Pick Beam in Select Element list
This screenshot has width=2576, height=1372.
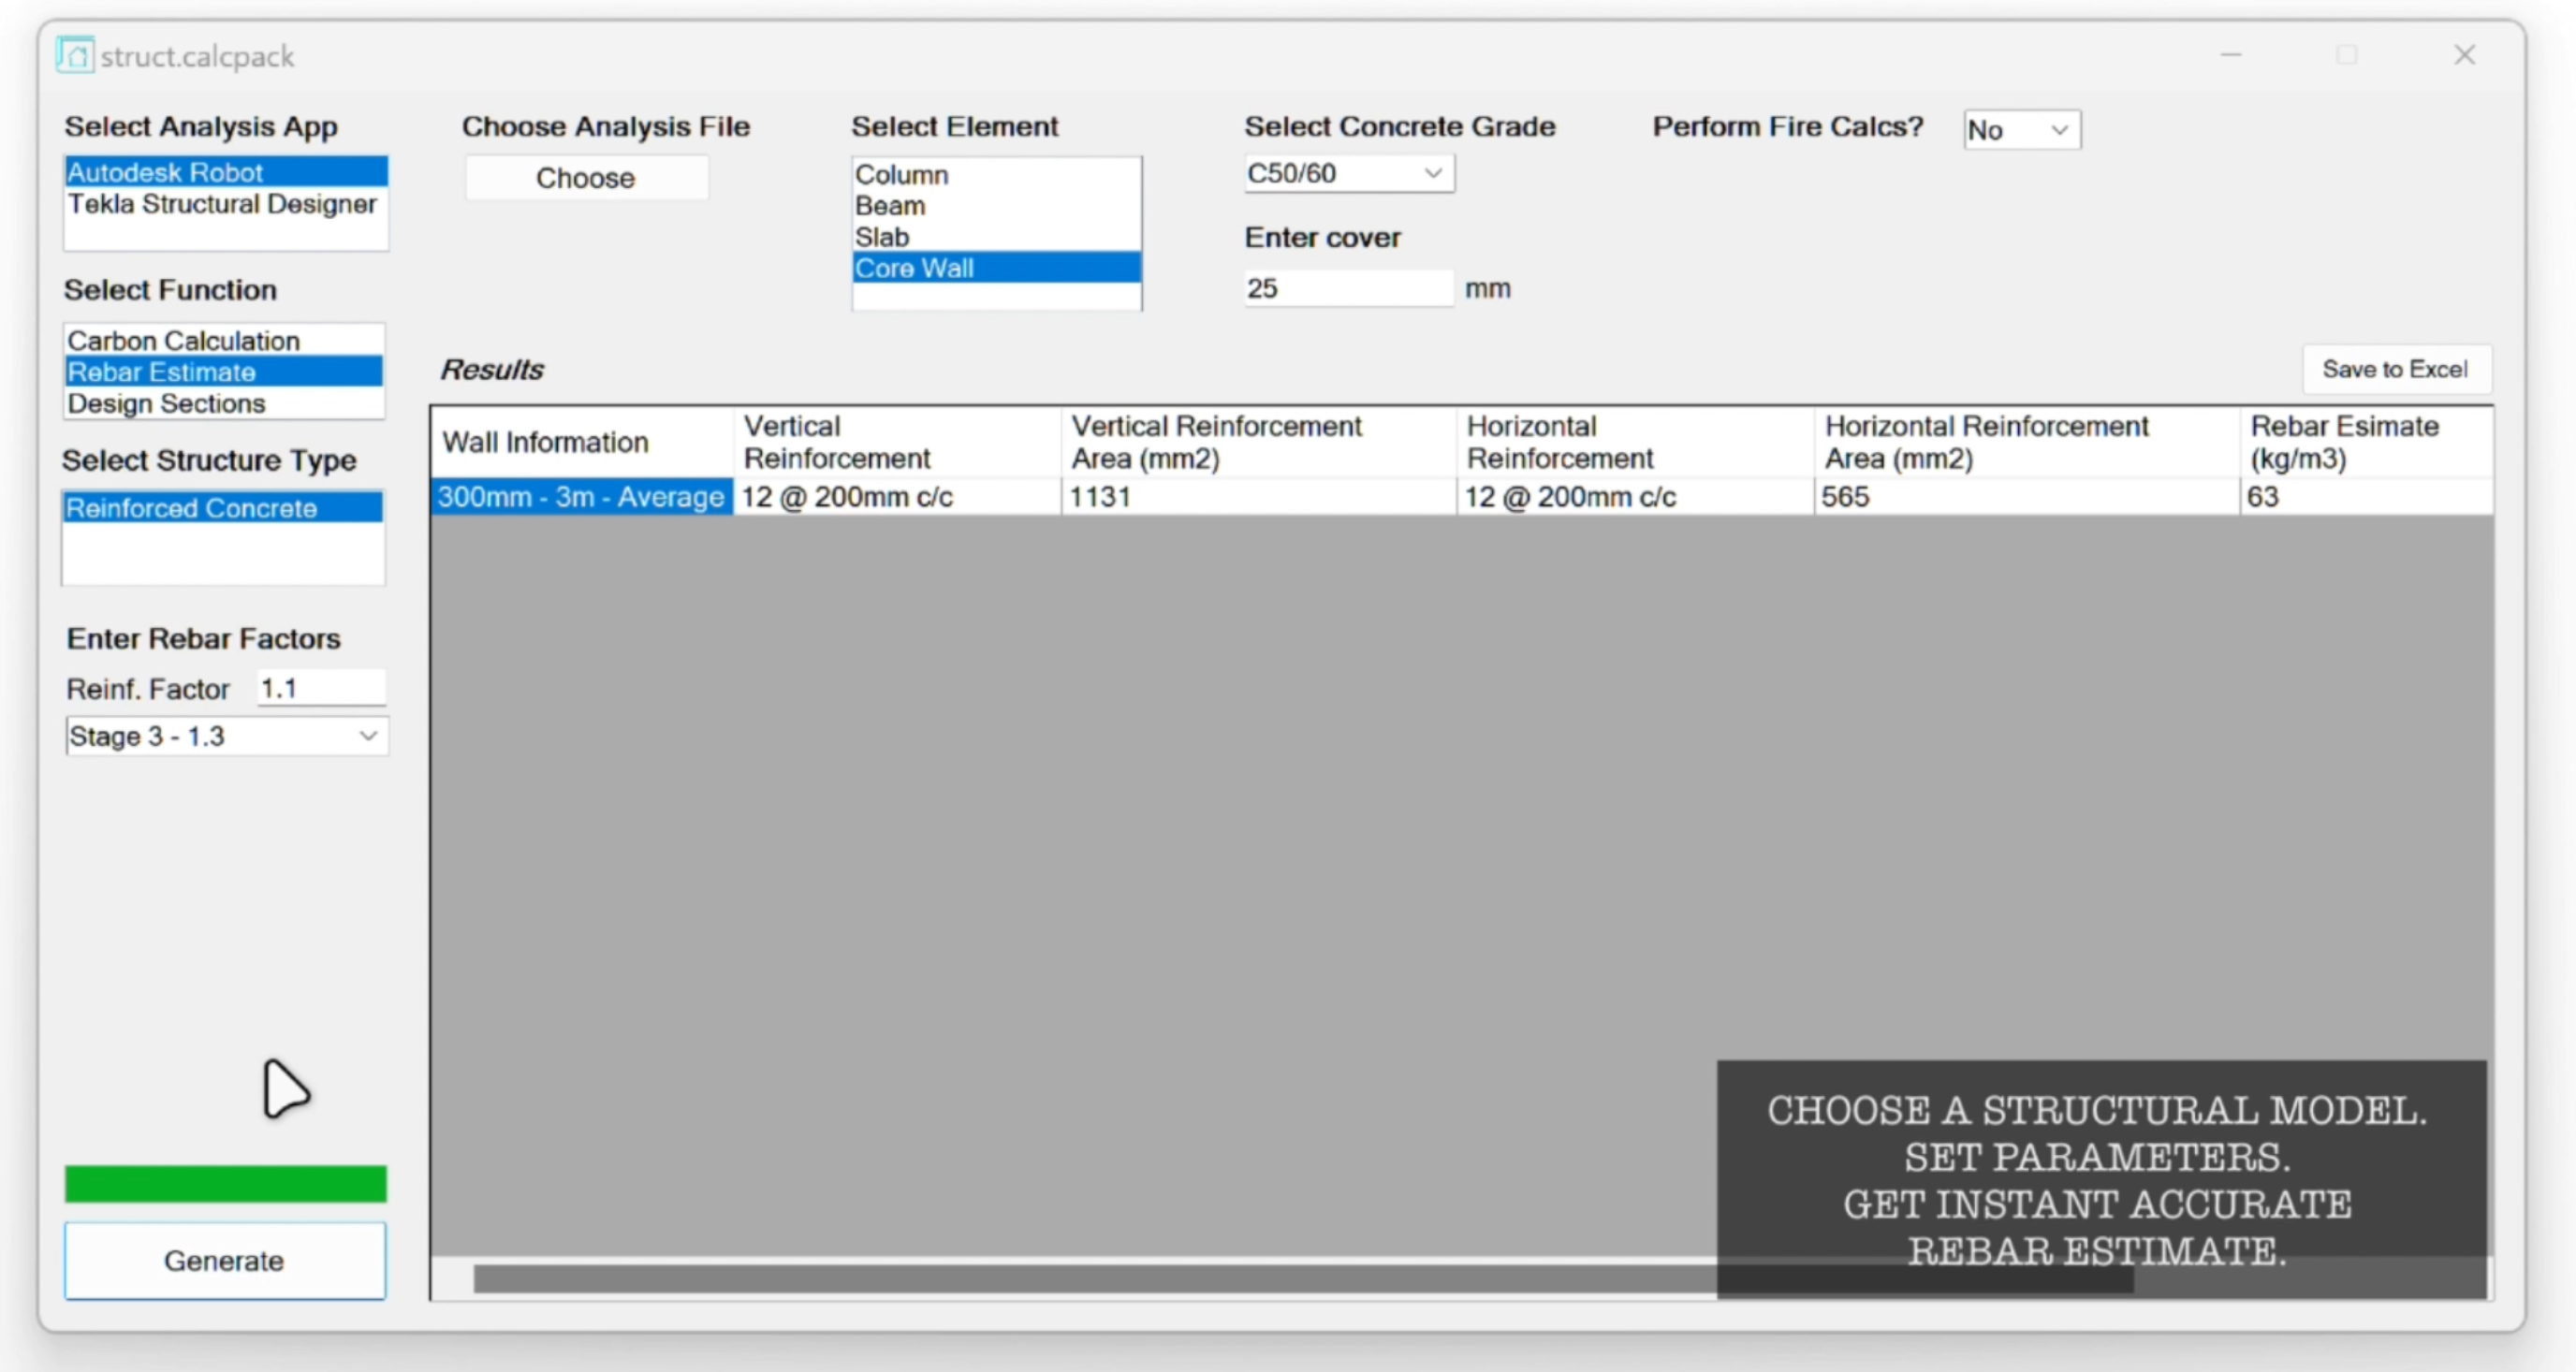click(890, 205)
